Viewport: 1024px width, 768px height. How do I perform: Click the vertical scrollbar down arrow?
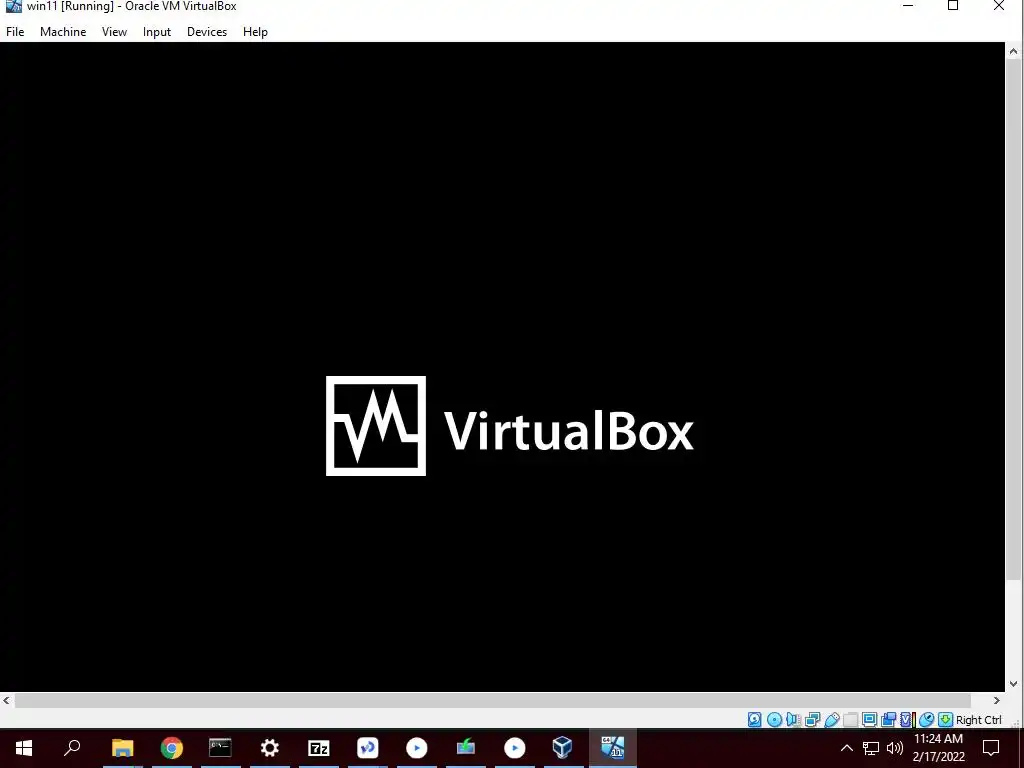click(1014, 684)
